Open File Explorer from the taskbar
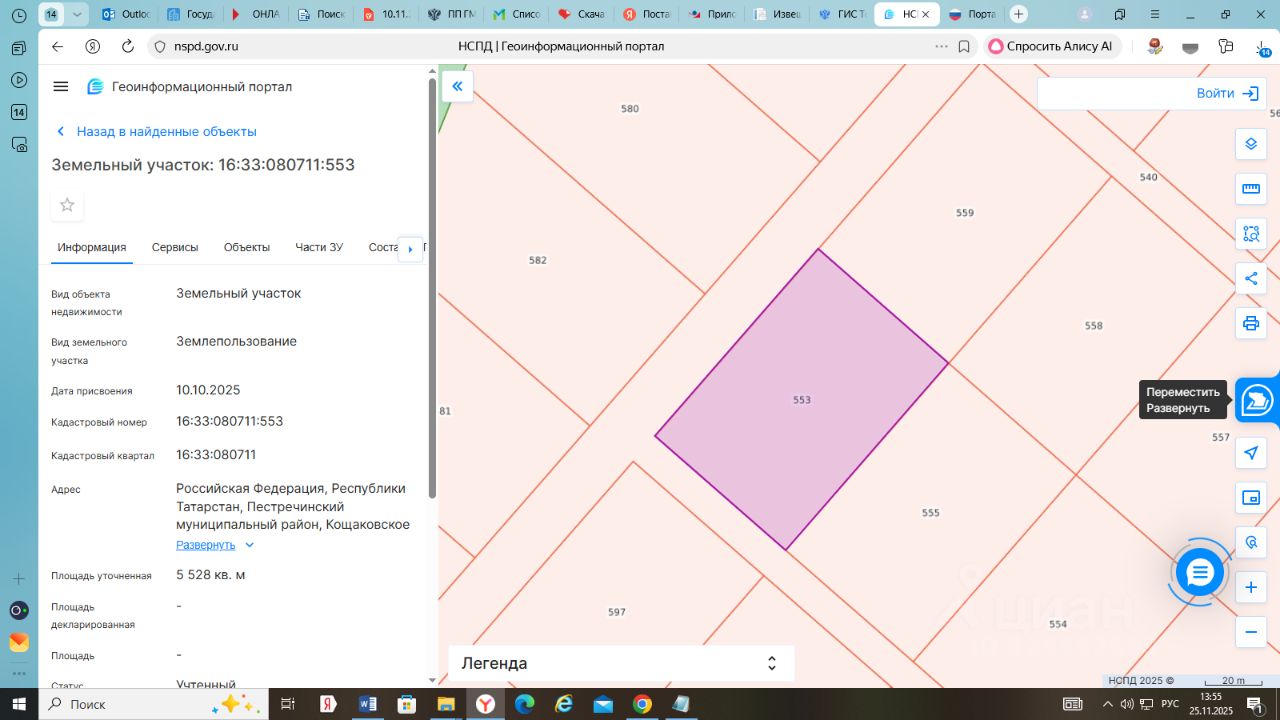The height and width of the screenshot is (720, 1280). pyautogui.click(x=446, y=704)
